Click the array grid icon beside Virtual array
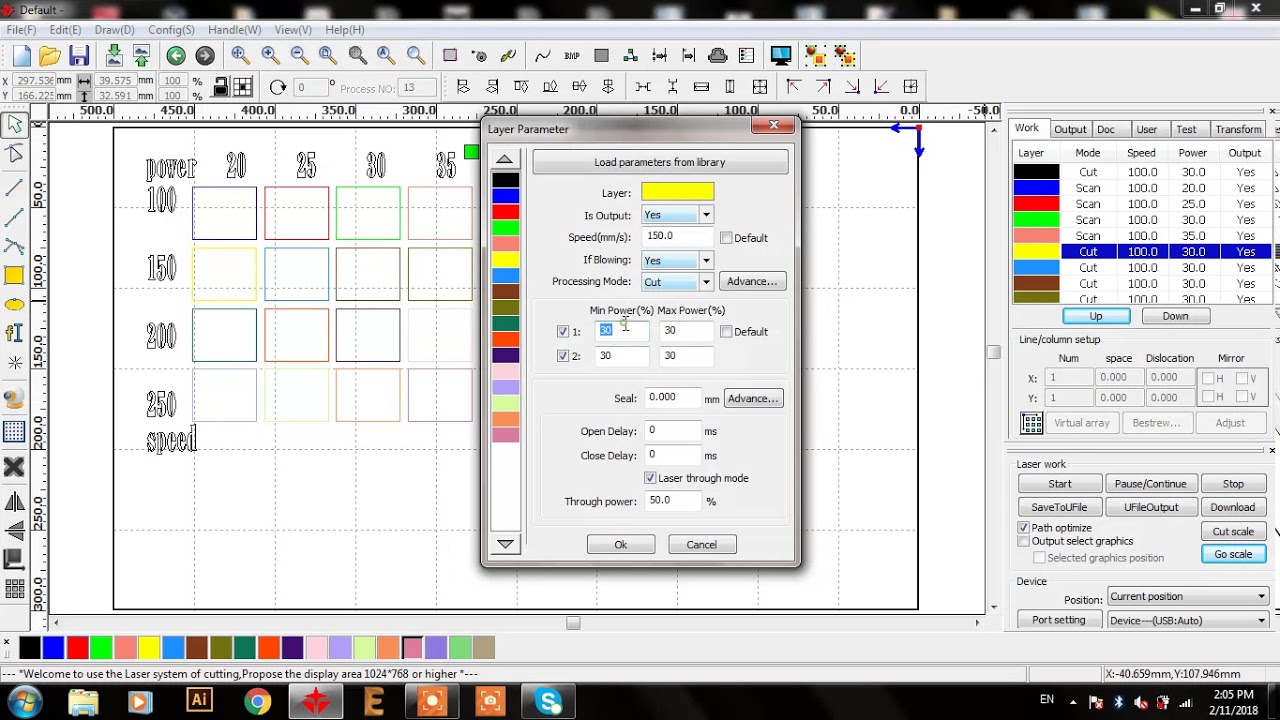Screen dimensions: 1280x720 pyautogui.click(x=1032, y=423)
